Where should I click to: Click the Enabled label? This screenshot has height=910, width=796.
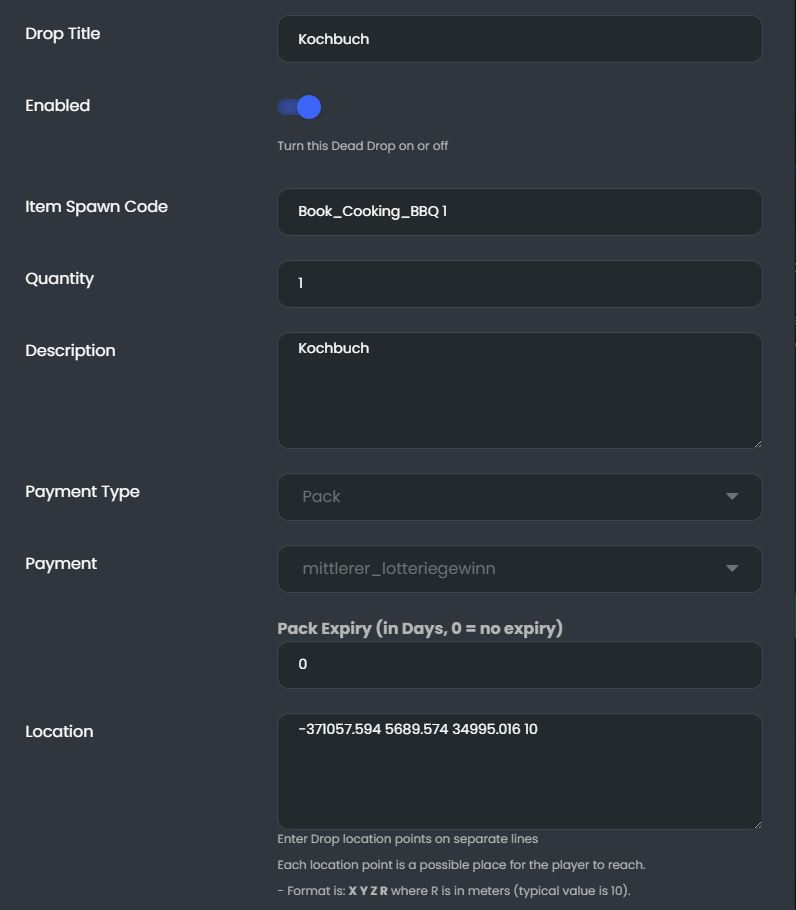(x=57, y=106)
